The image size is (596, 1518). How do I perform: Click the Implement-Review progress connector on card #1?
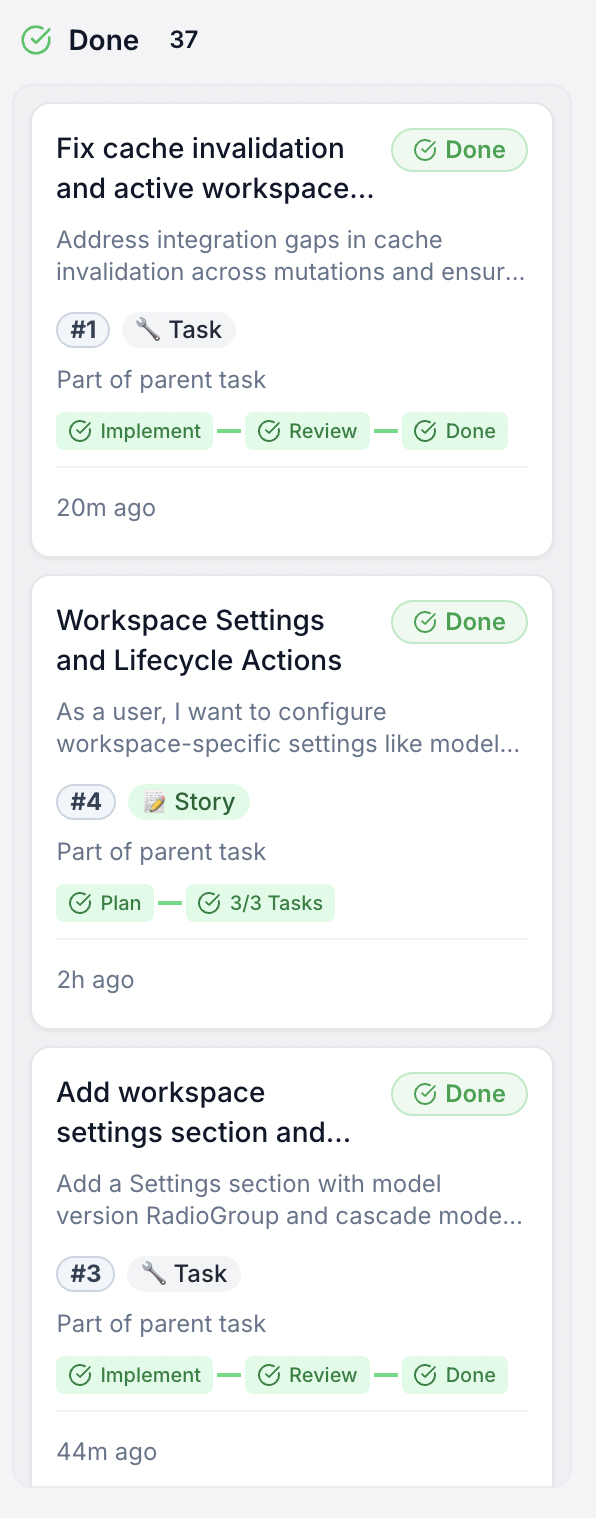(228, 430)
